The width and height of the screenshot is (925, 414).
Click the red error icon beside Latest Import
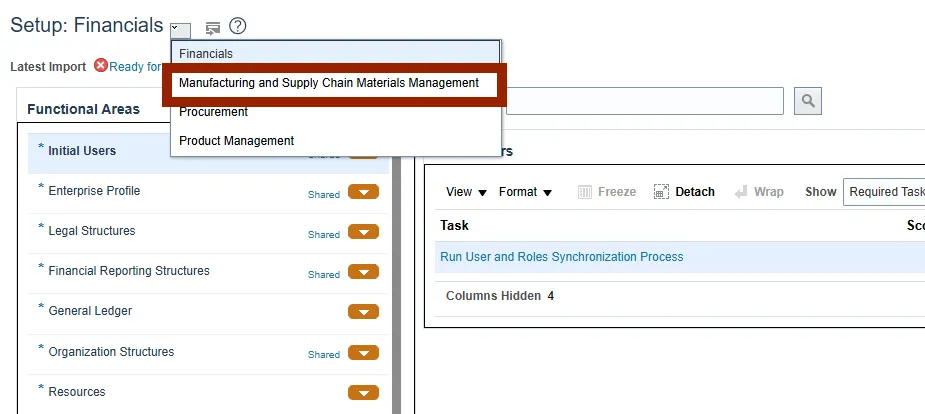point(101,66)
